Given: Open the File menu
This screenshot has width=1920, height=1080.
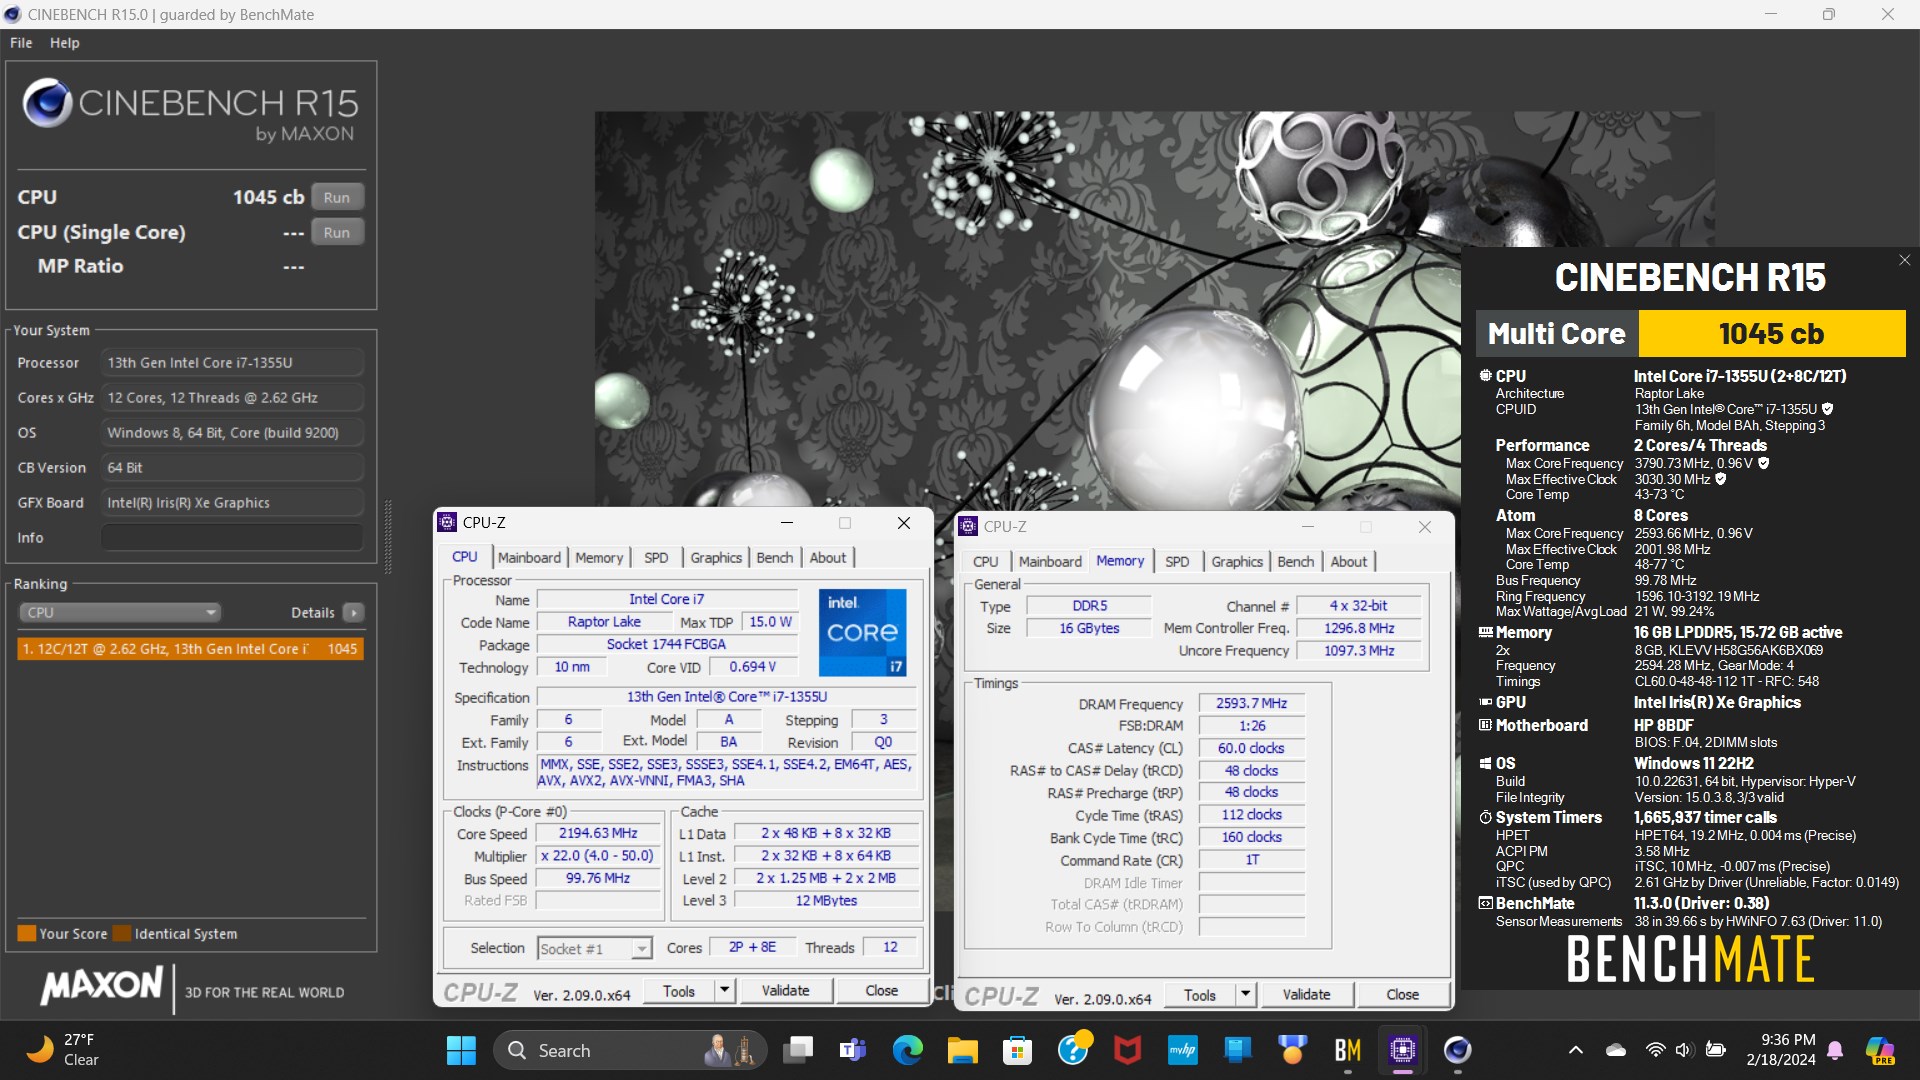Looking at the screenshot, I should point(21,43).
